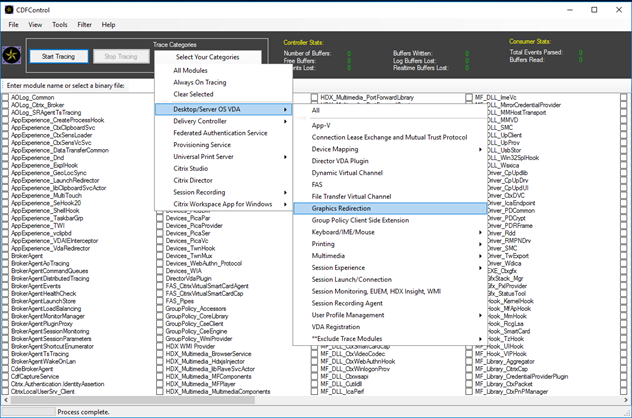Open the Filter menu in menu bar
This screenshot has height=418, width=632.
[x=84, y=24]
